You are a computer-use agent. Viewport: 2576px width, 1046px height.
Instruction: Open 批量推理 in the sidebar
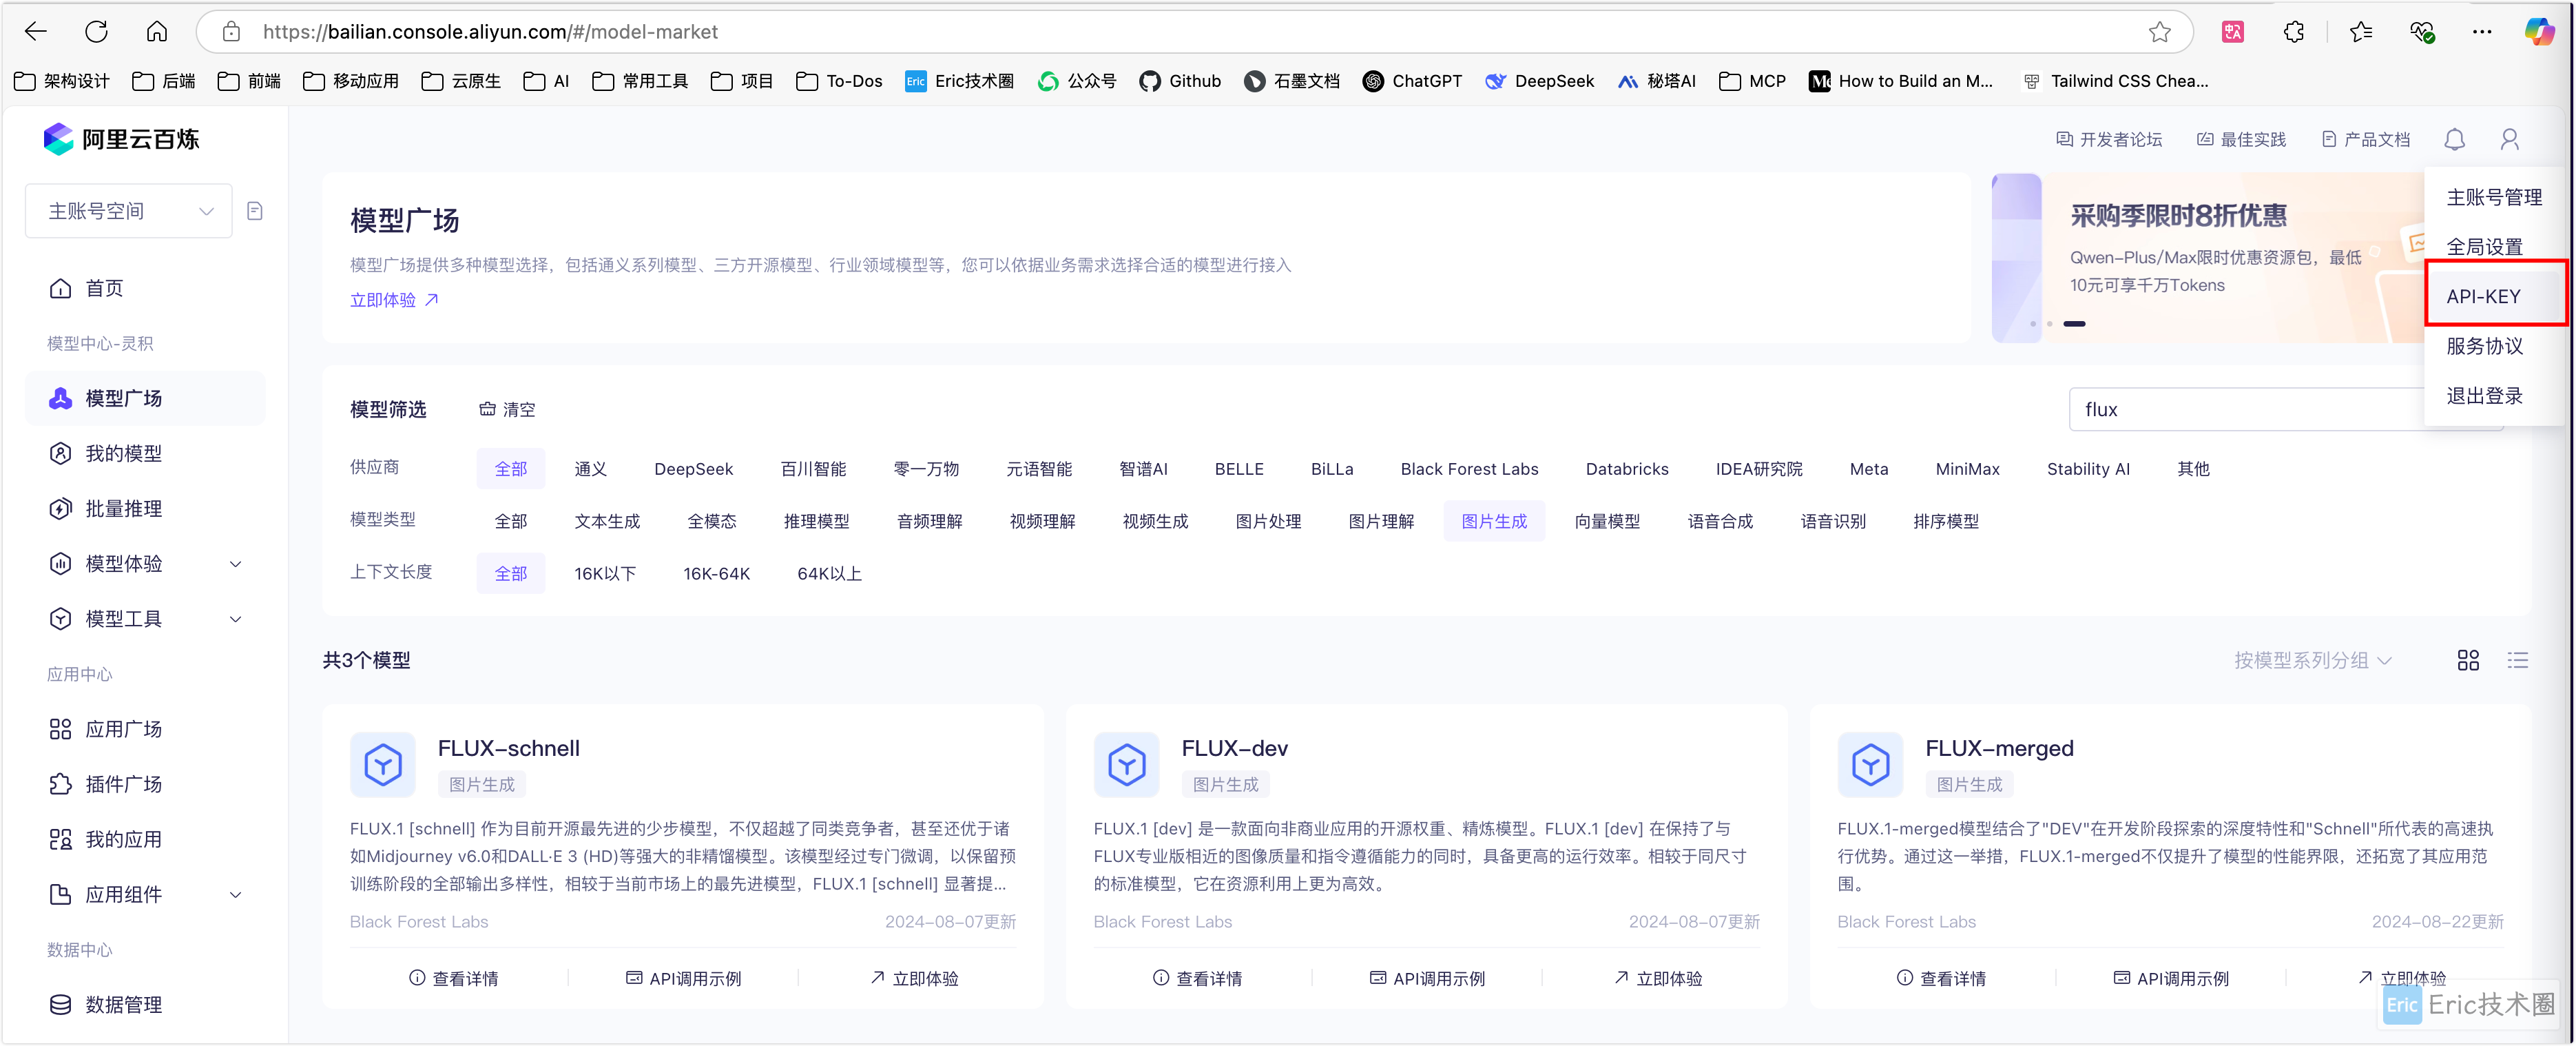(146, 508)
